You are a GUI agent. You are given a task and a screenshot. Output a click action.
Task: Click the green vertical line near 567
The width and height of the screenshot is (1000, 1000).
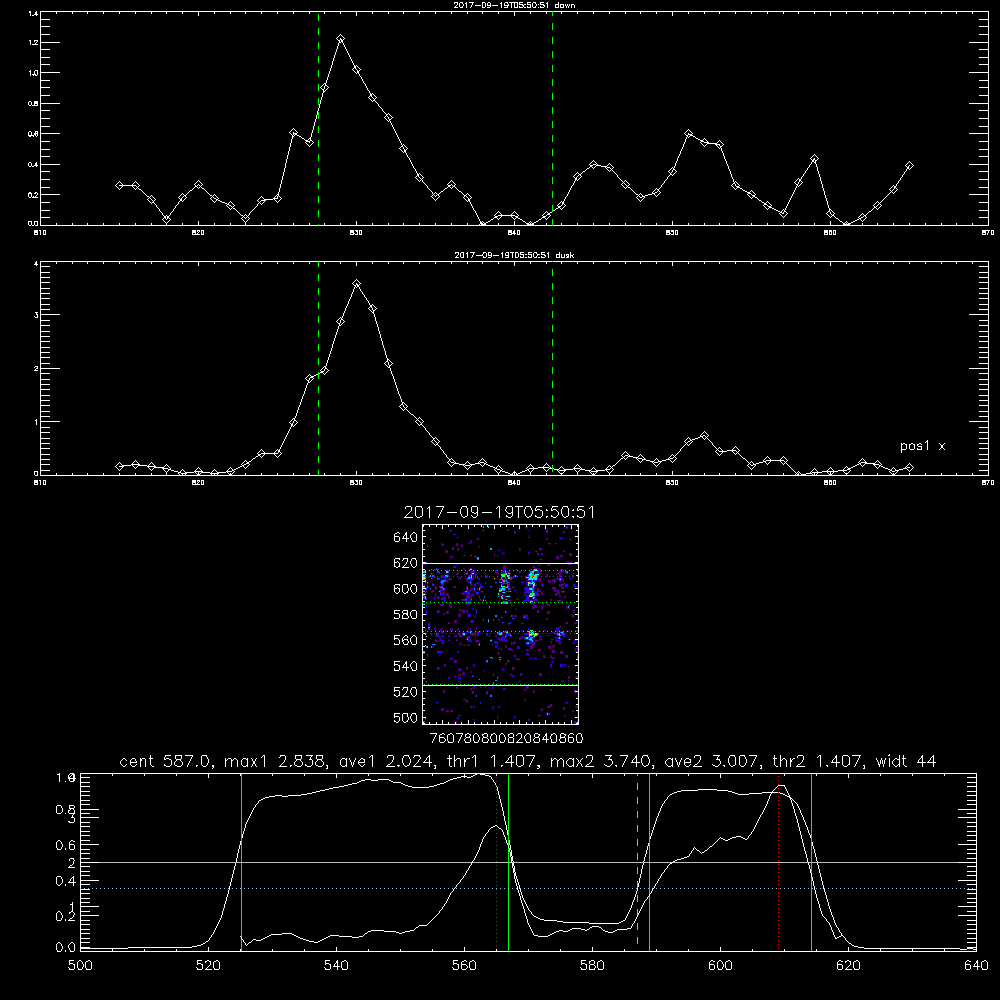[508, 861]
